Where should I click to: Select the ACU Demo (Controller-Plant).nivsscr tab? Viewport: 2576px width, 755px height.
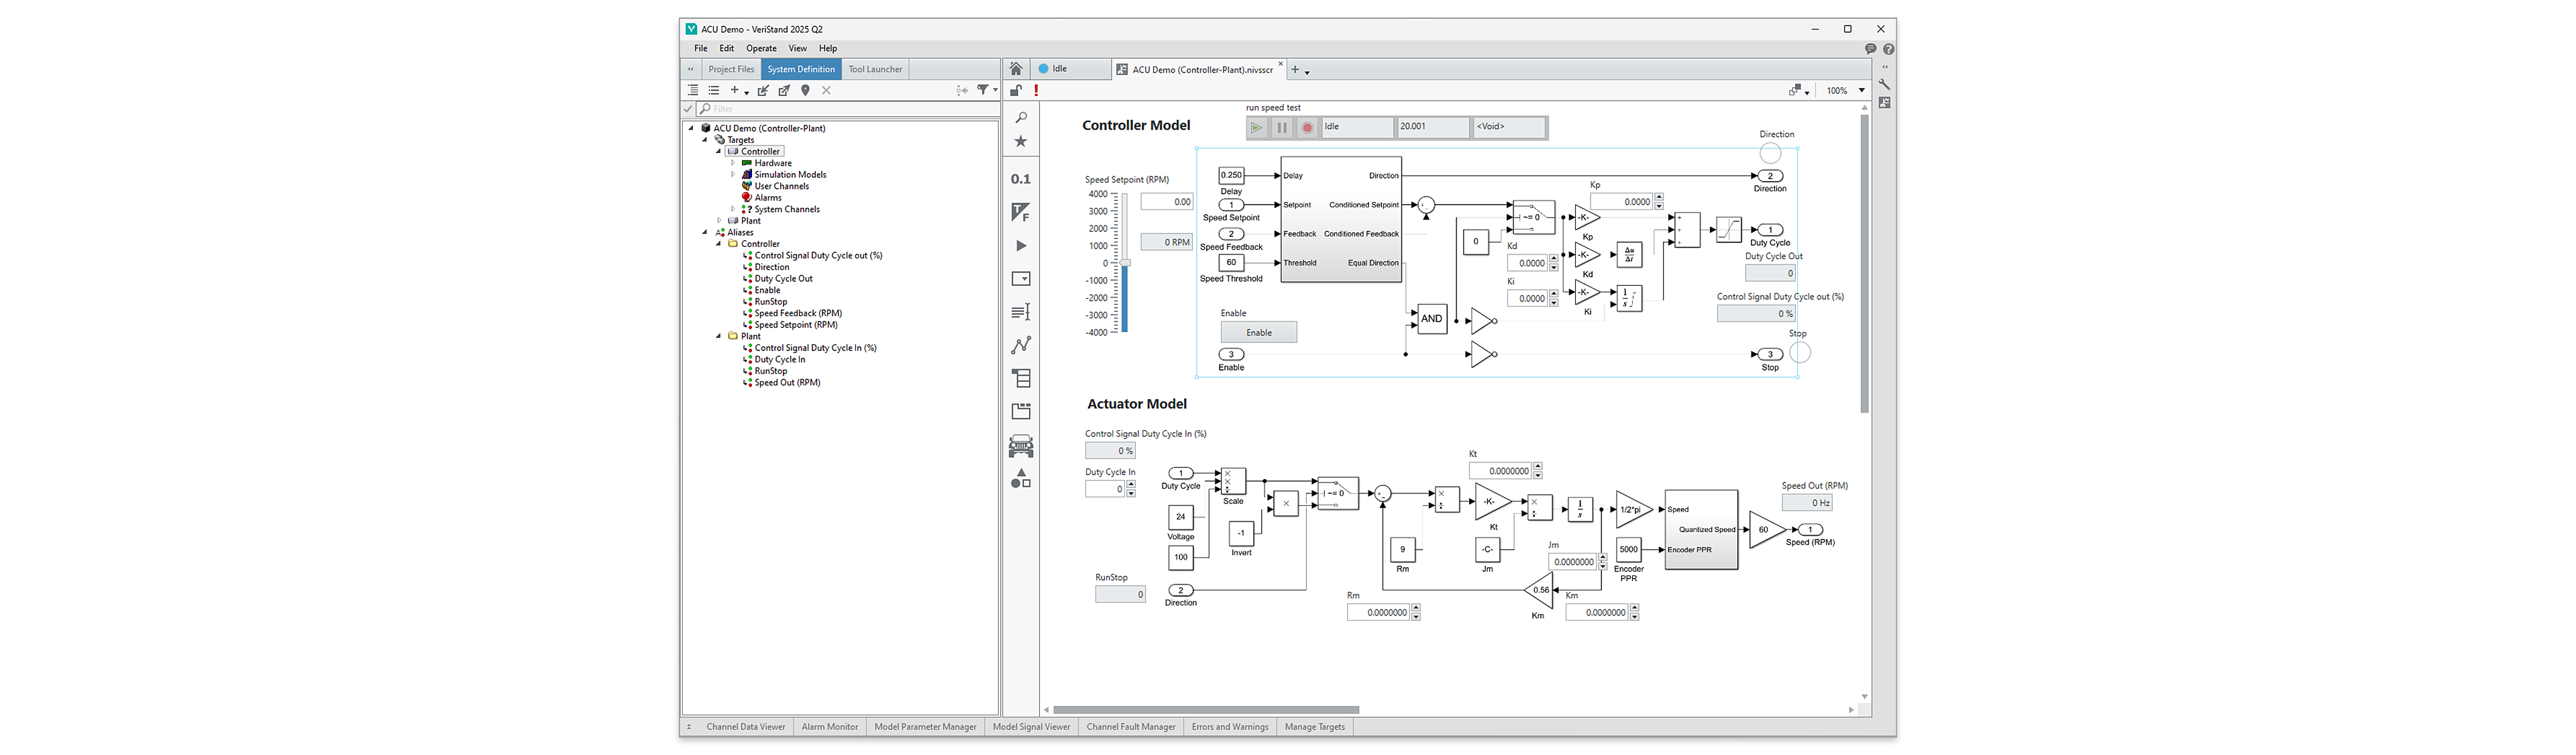(1199, 70)
